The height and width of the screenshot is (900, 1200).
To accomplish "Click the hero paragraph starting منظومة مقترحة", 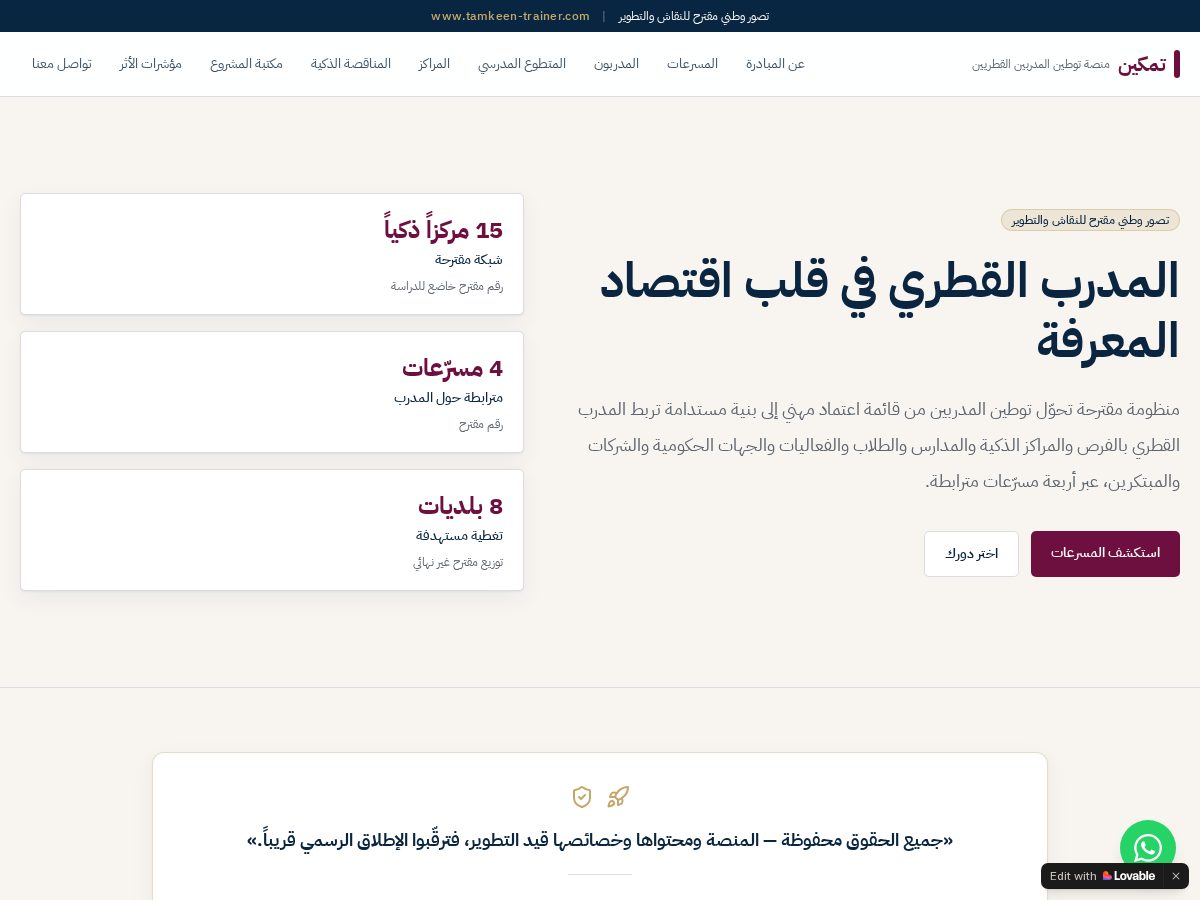I will (878, 446).
